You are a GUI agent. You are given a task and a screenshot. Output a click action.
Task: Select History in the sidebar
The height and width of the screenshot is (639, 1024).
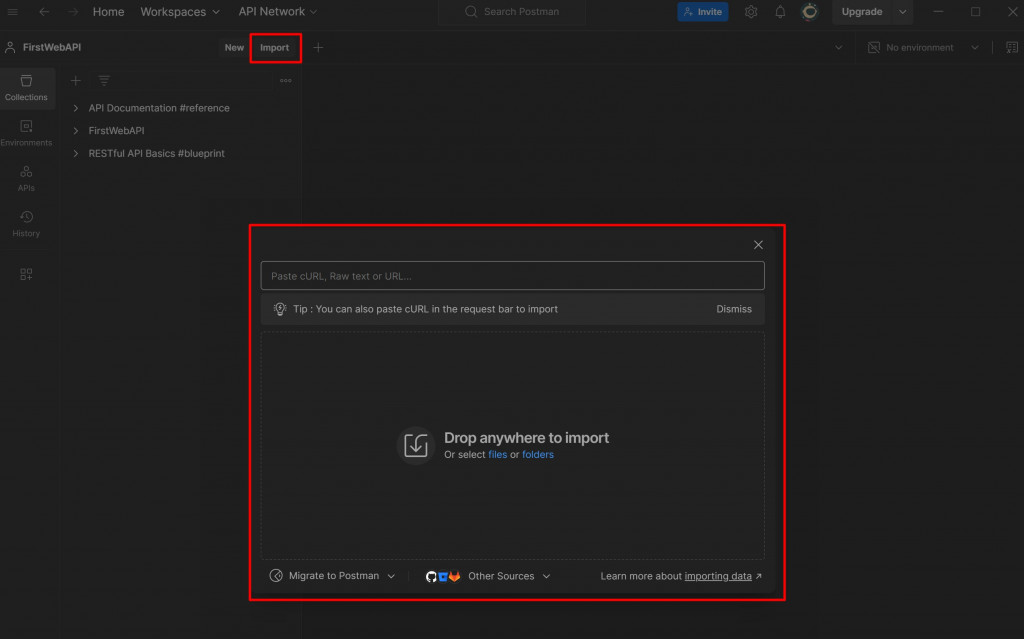pos(26,224)
